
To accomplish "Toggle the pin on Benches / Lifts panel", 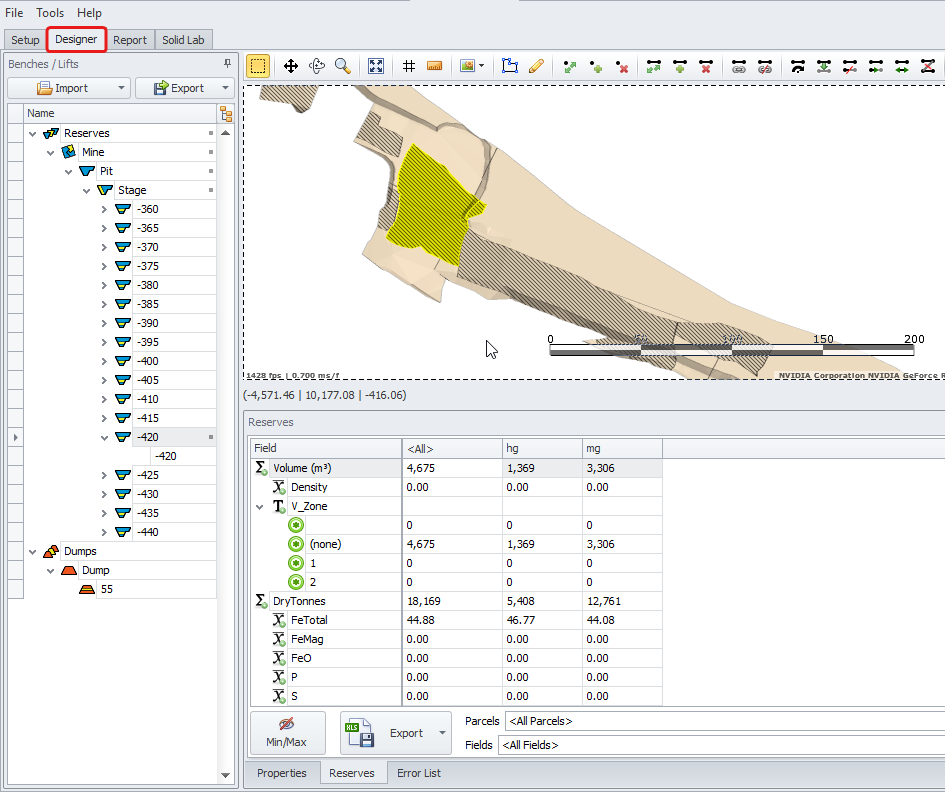I will [x=227, y=63].
